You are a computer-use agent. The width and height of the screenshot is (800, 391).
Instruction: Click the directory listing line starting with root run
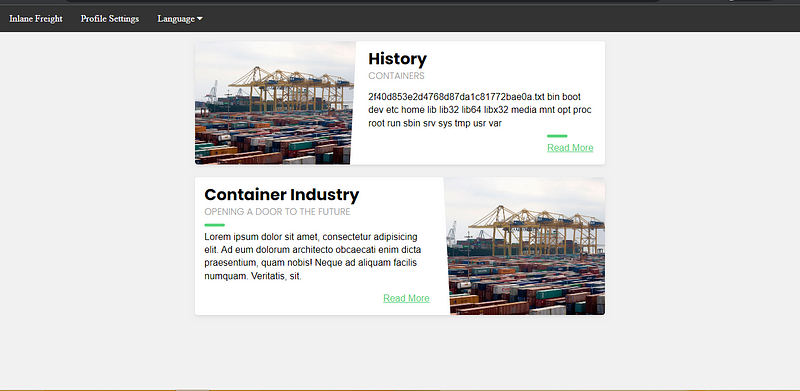click(435, 124)
